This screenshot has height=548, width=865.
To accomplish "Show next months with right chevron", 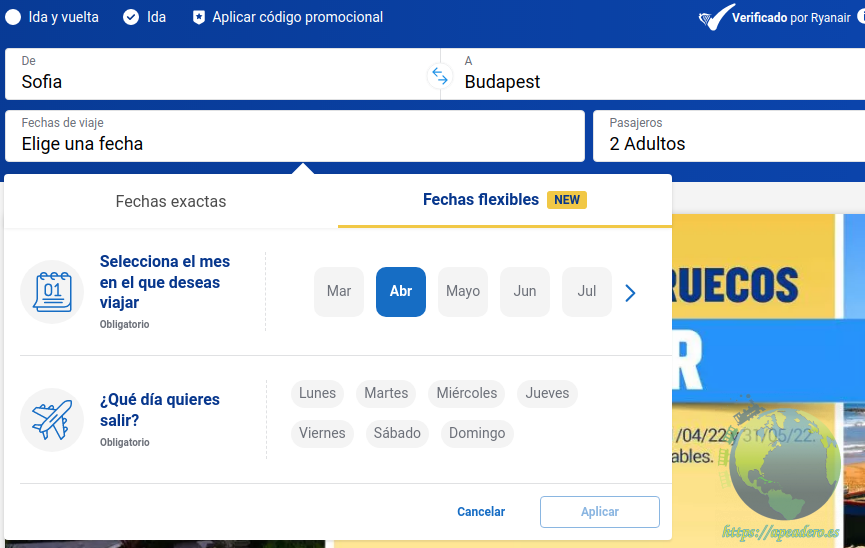I will 630,292.
